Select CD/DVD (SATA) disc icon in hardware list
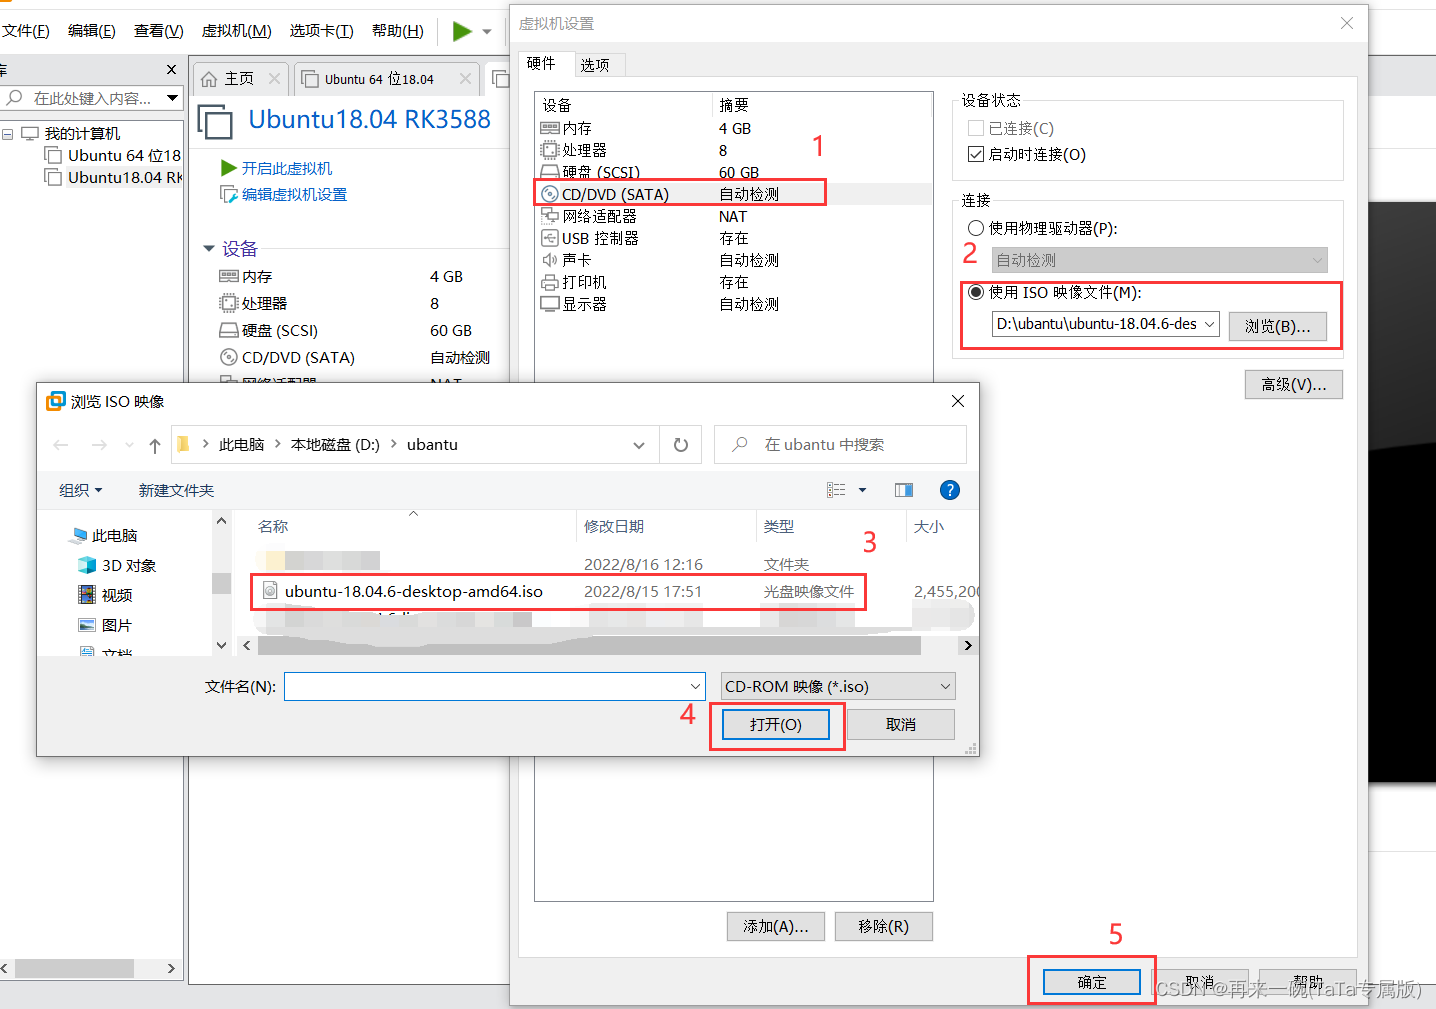 click(x=550, y=194)
